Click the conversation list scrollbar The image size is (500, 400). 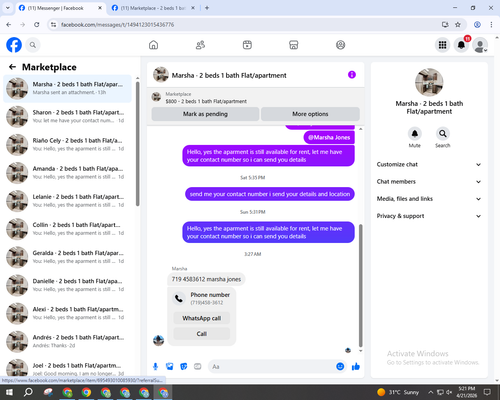coord(137,144)
